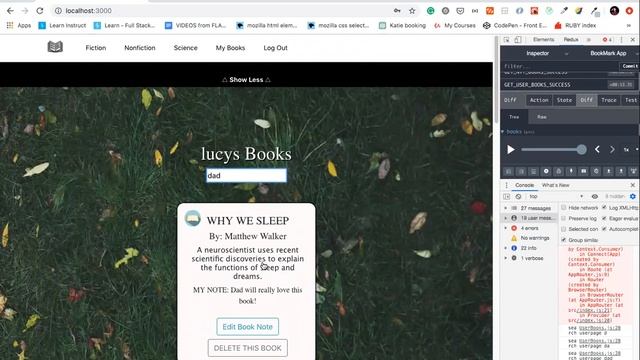Click the Redux record/pause circle icon
The image size is (640, 360).
(x=546, y=171)
